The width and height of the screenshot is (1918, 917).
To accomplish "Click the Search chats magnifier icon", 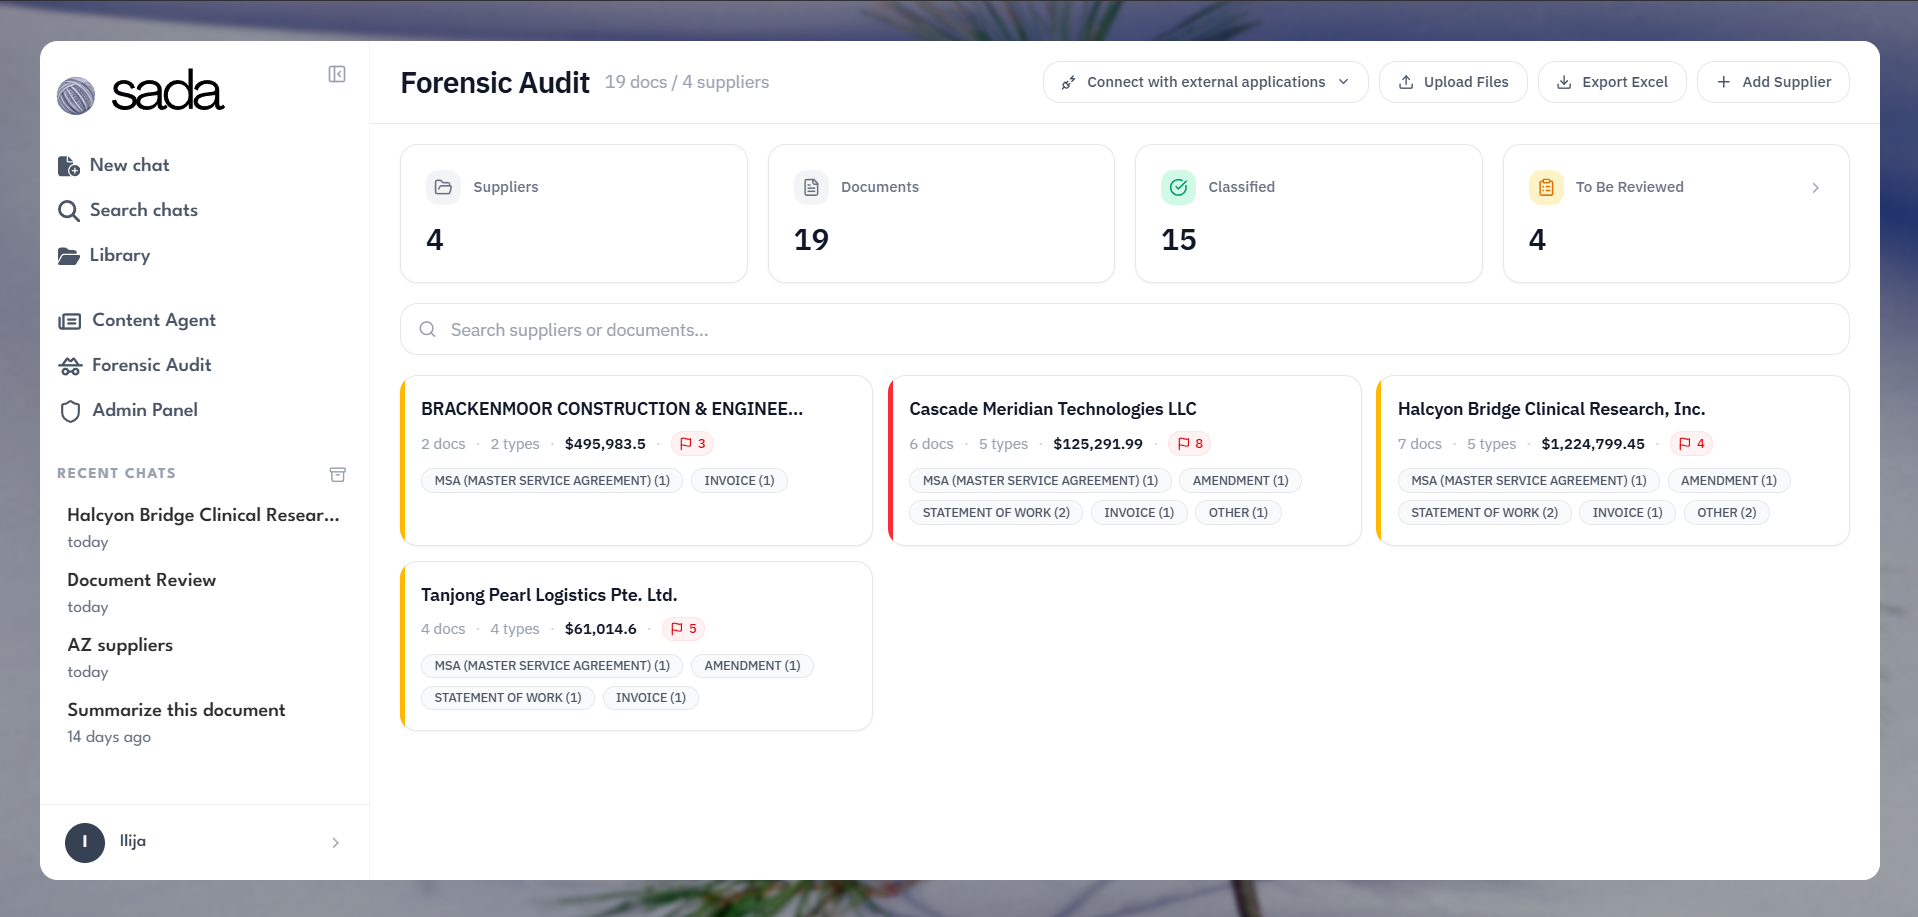I will 69,211.
